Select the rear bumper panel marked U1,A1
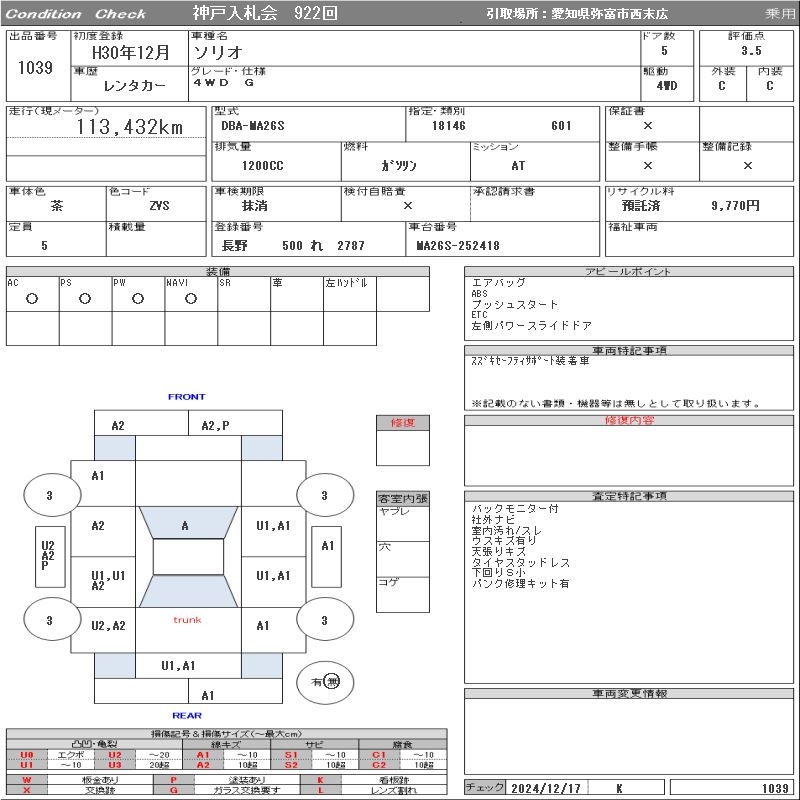The width and height of the screenshot is (800, 800). 178,665
